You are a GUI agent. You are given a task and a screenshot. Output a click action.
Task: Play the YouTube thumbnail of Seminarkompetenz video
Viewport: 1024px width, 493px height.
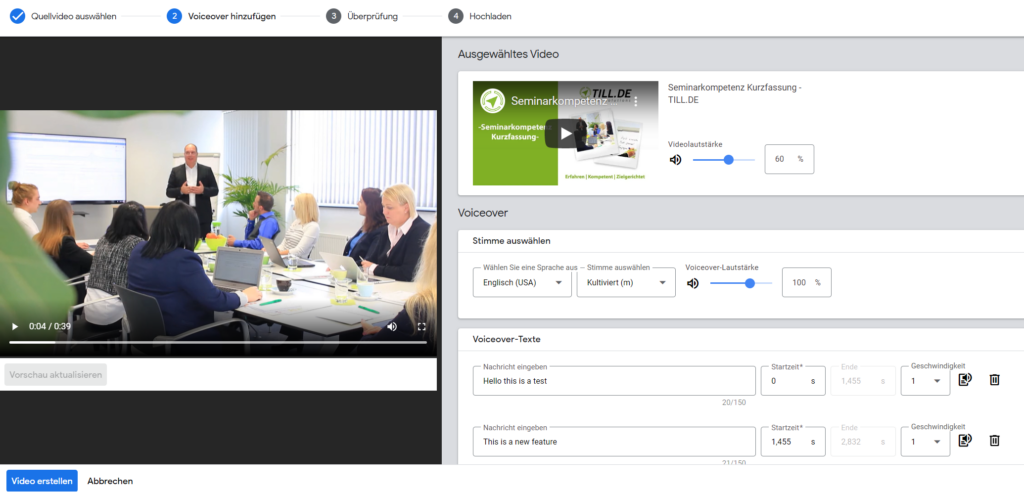565,133
